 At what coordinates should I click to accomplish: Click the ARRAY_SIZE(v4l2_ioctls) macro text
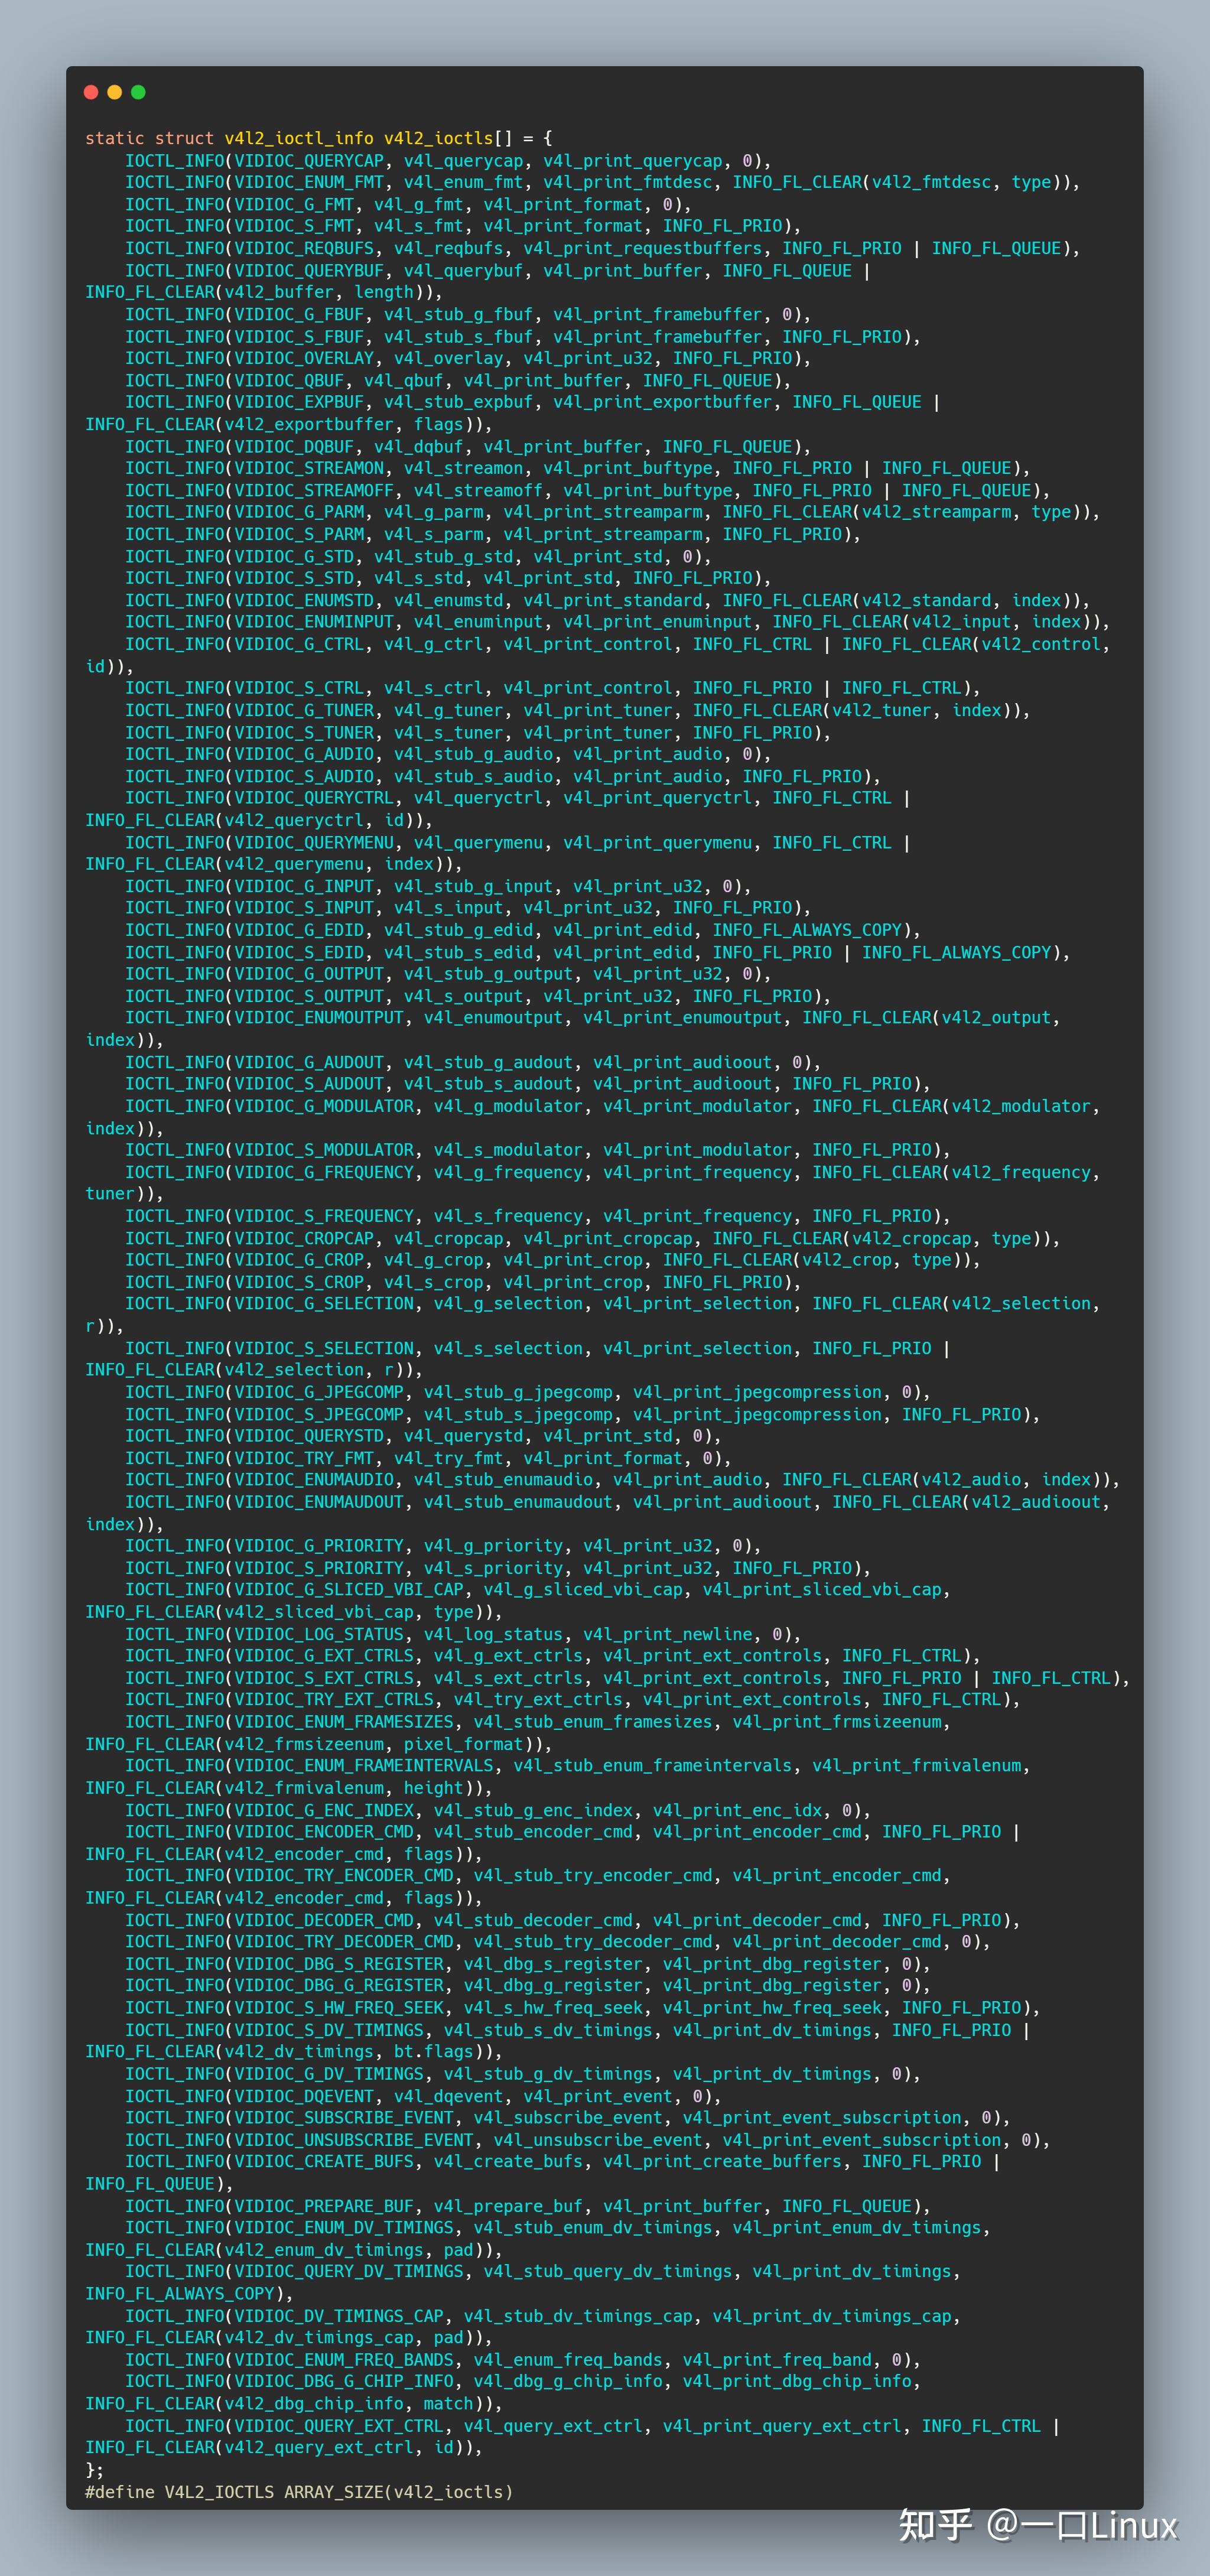398,2491
